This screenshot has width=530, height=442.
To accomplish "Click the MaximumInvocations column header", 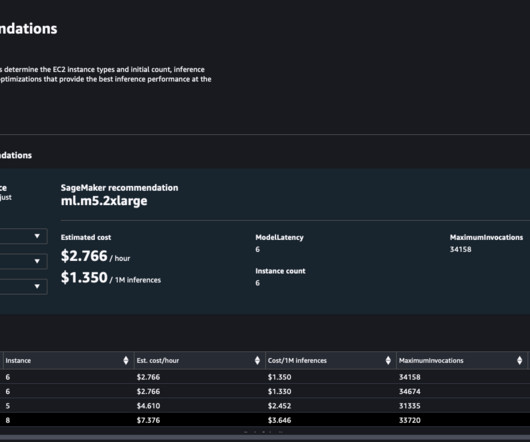I will (461, 361).
